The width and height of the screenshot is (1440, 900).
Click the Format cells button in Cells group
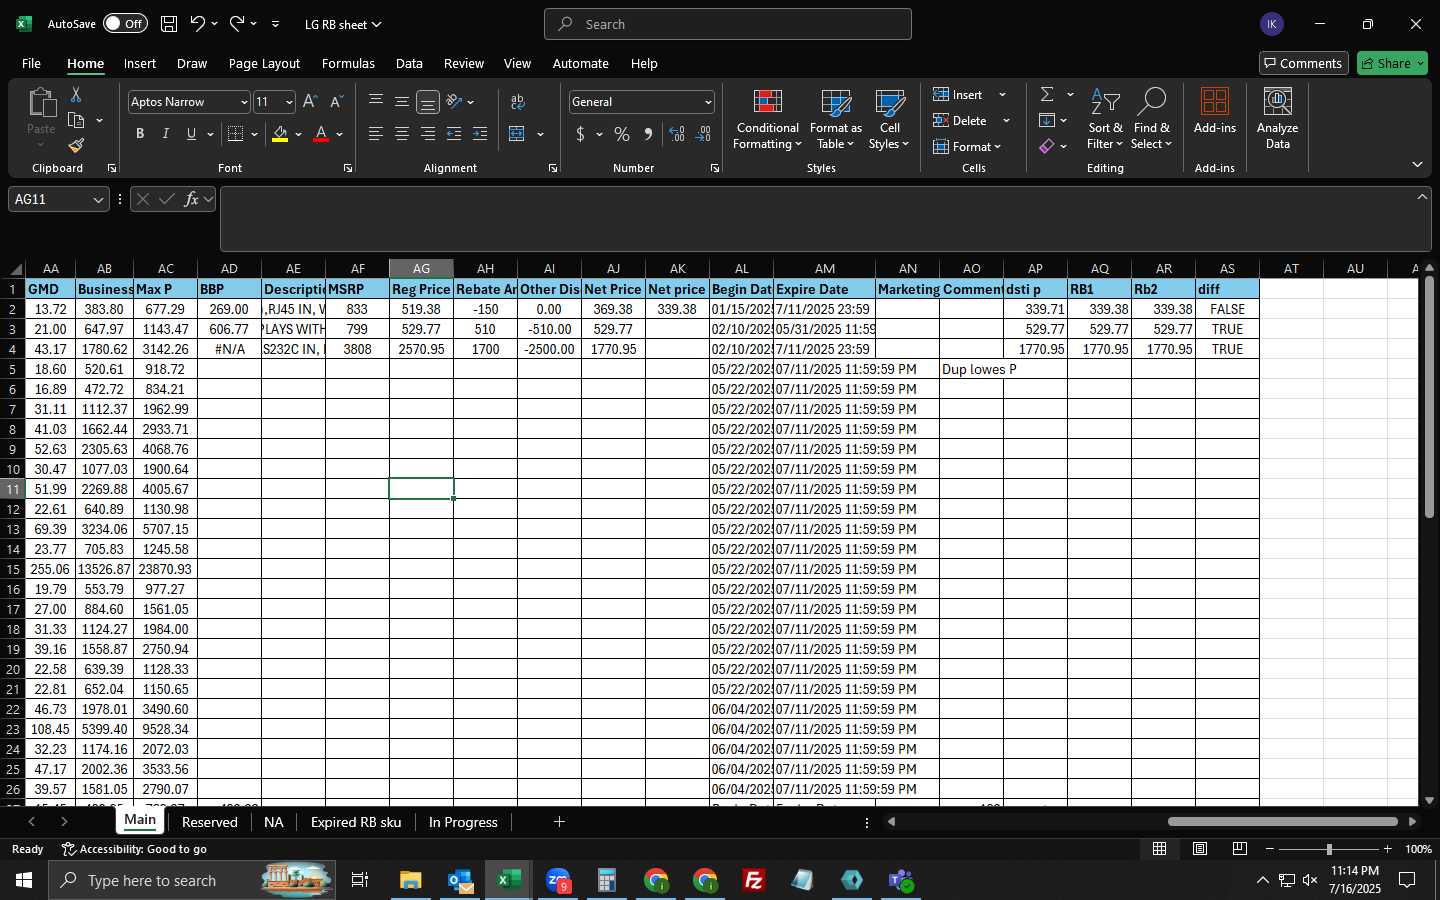967,147
